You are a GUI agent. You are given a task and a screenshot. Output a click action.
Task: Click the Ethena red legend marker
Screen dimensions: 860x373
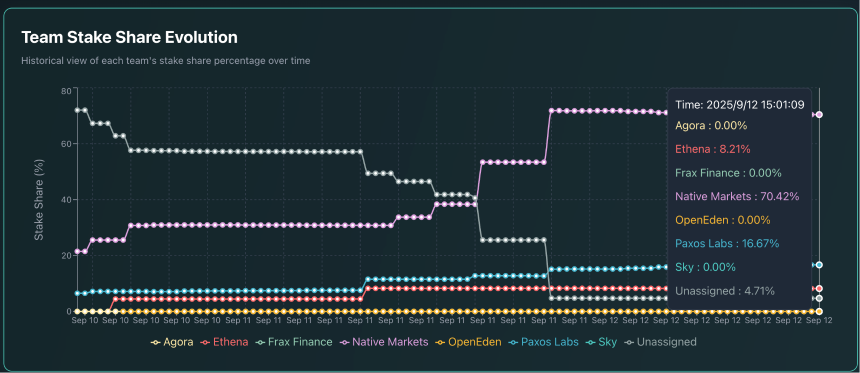[x=206, y=343]
